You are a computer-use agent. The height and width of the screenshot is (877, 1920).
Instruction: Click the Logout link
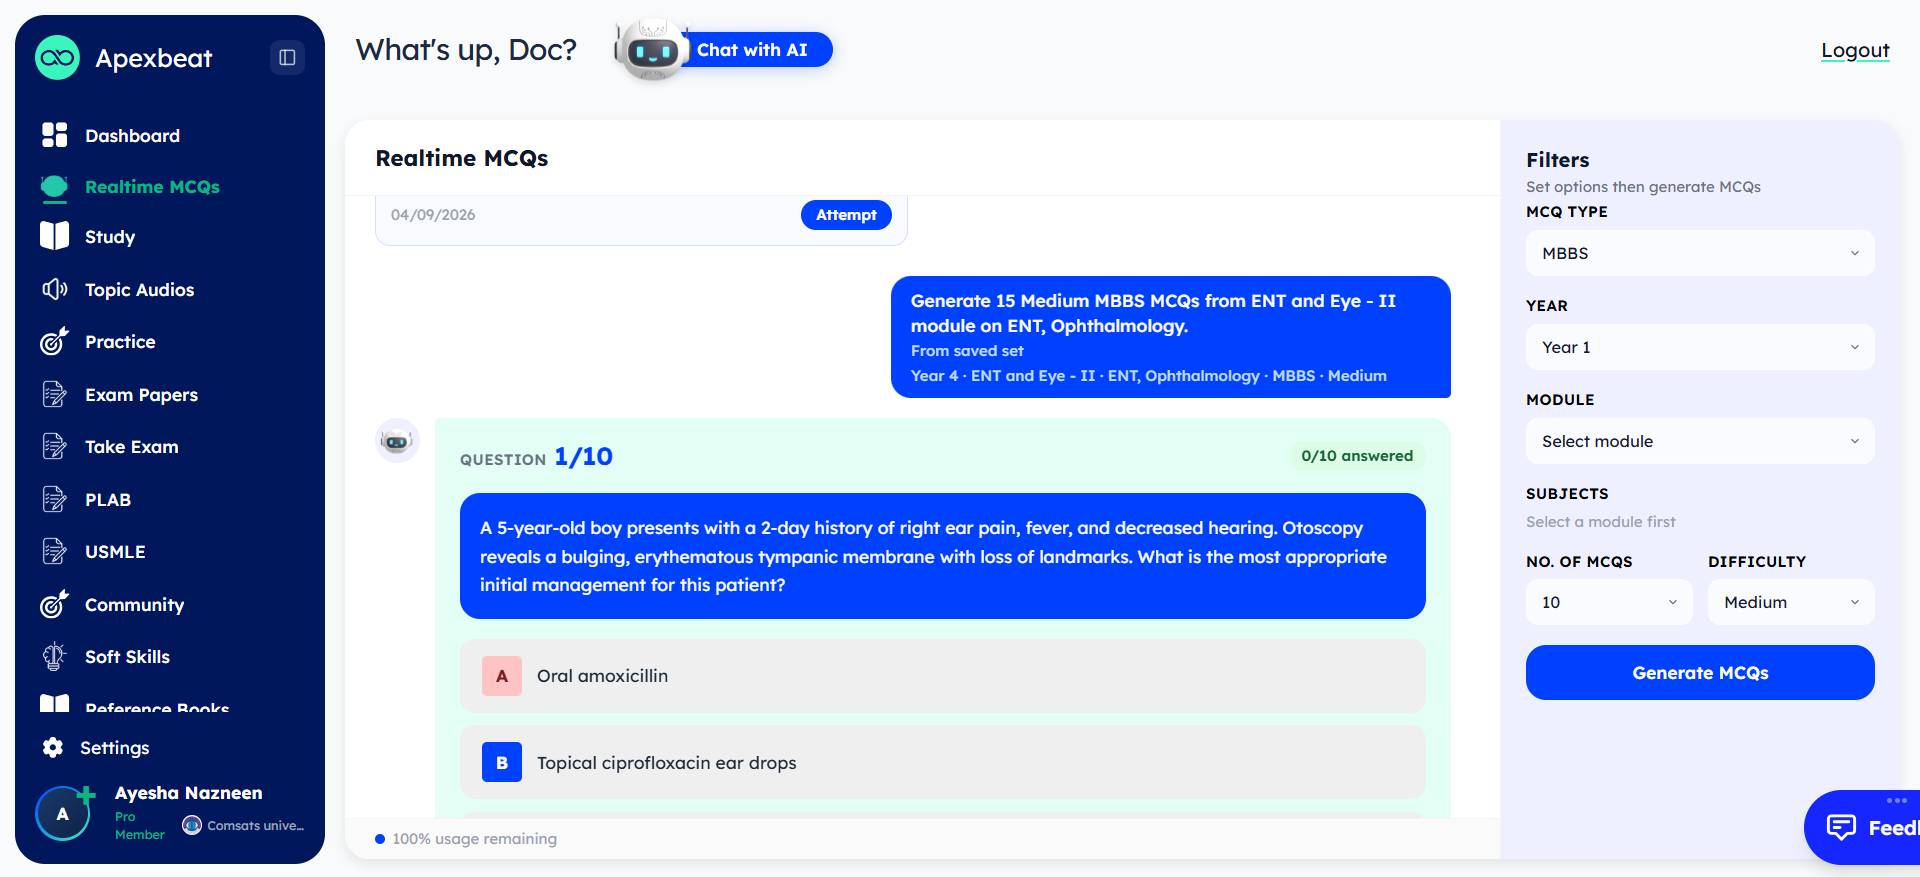pos(1855,50)
